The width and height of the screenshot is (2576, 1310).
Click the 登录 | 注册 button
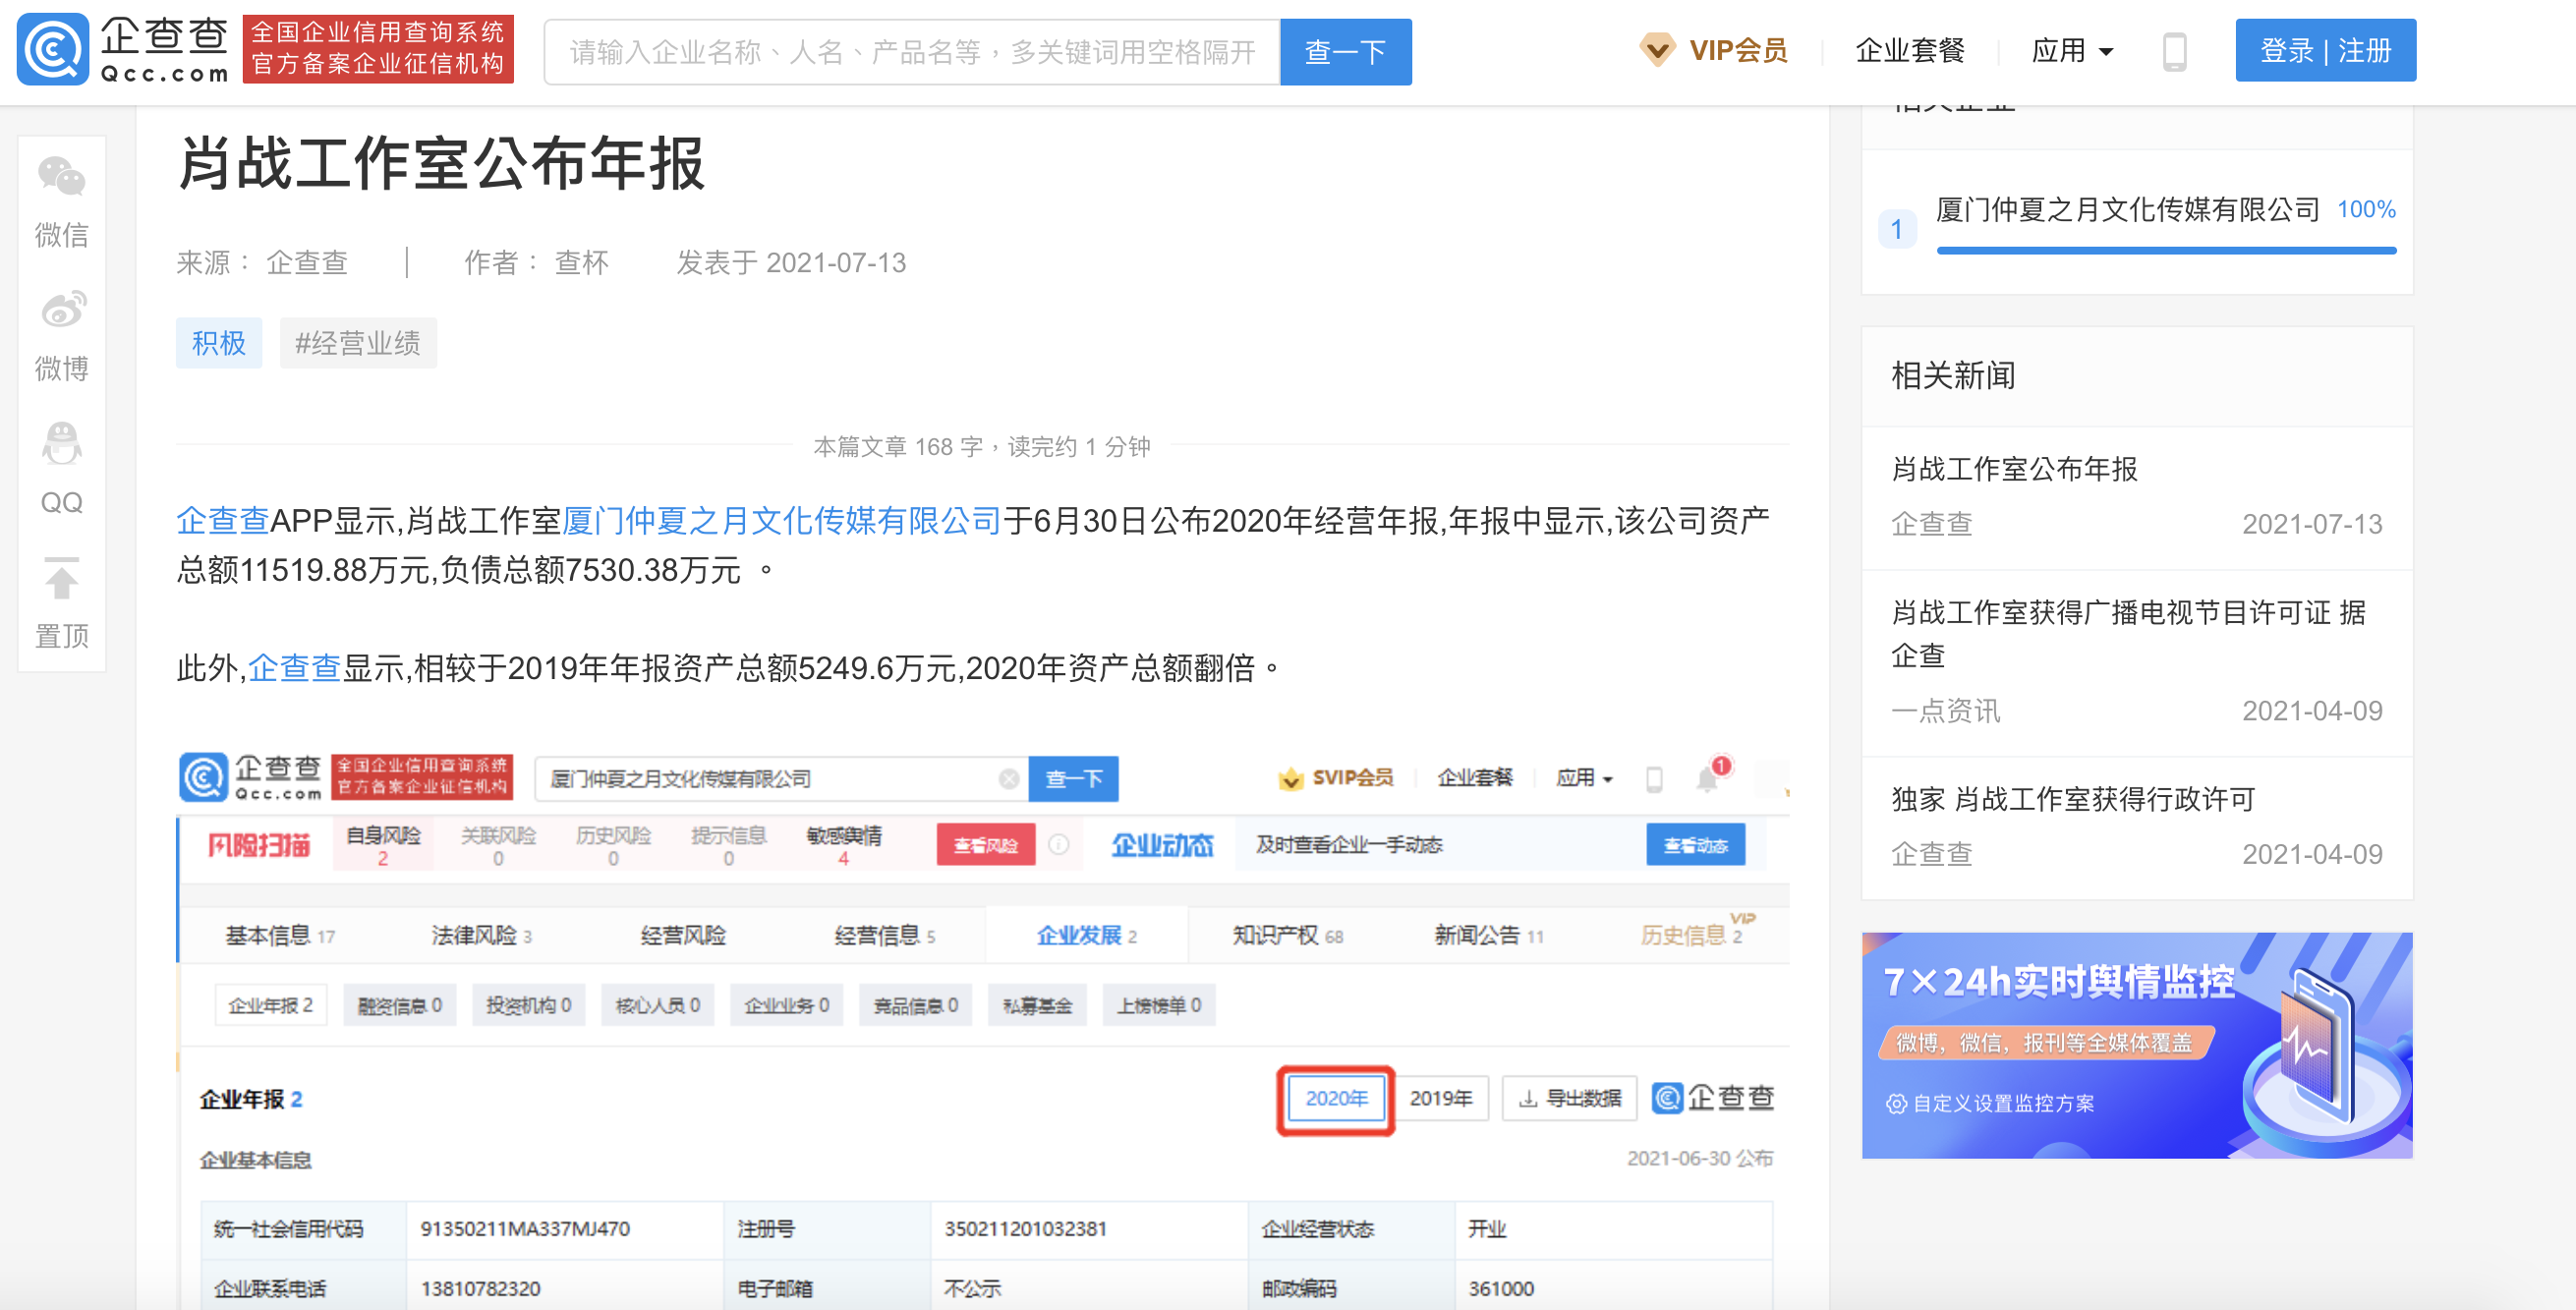point(2325,50)
